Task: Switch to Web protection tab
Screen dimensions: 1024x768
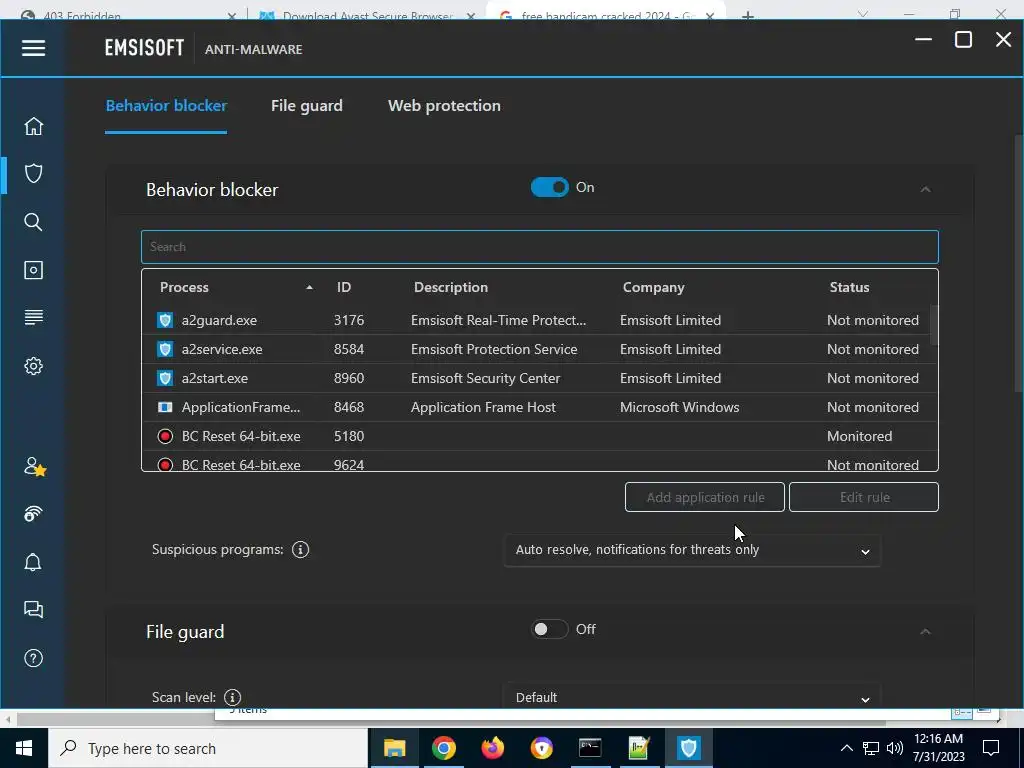Action: click(445, 106)
